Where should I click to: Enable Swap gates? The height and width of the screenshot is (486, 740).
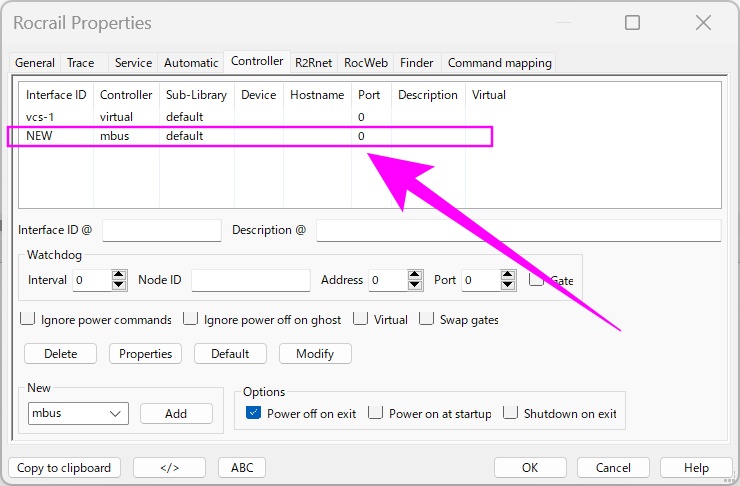(427, 318)
